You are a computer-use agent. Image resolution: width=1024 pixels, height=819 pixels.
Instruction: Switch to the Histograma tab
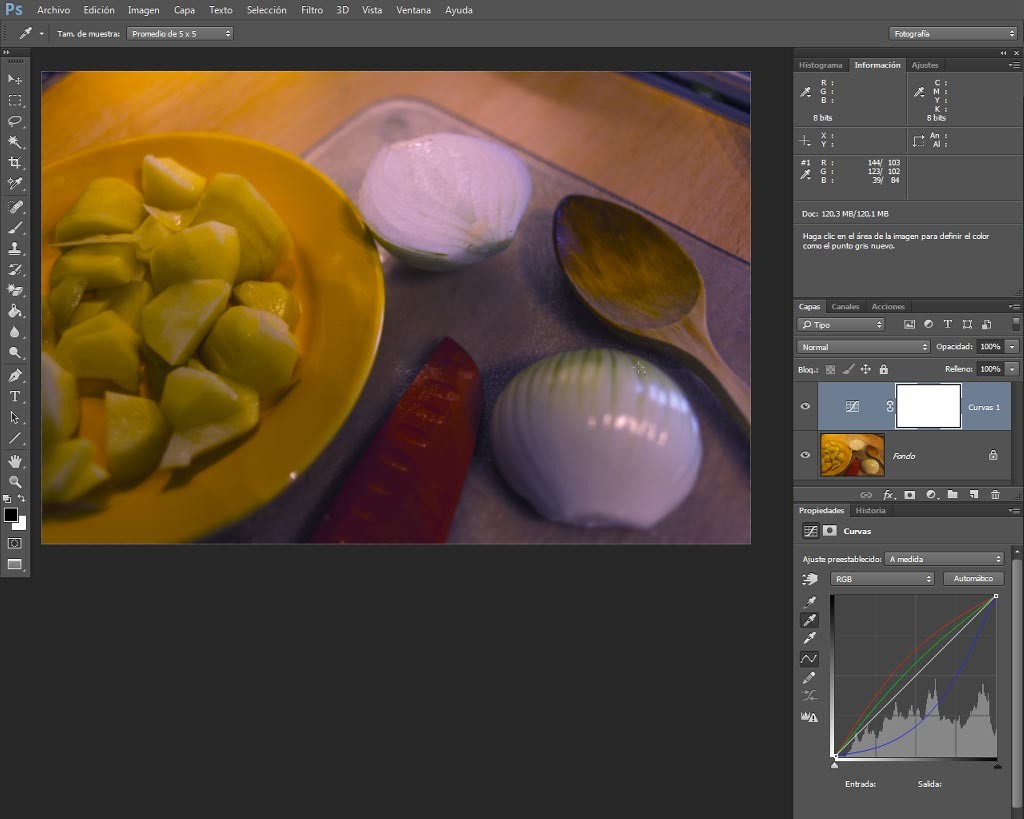[820, 65]
